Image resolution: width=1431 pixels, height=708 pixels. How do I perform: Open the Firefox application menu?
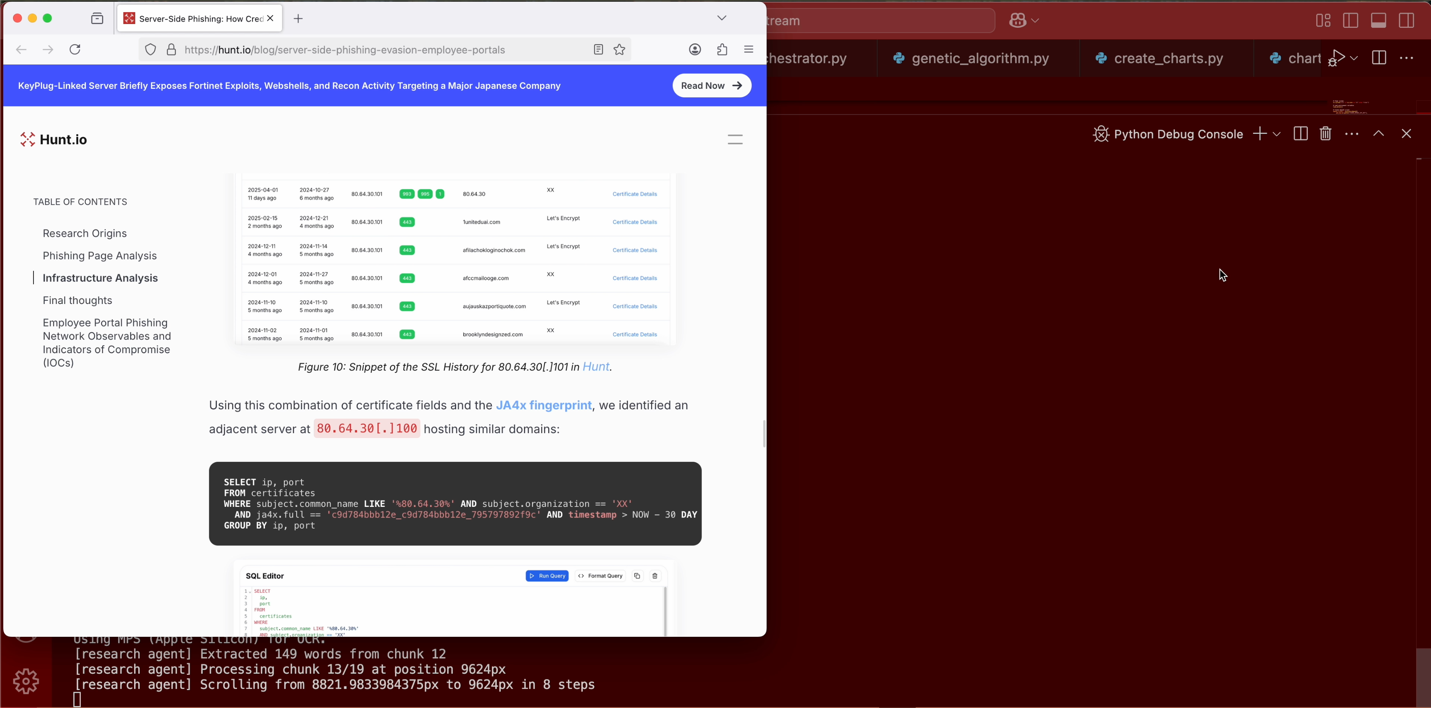click(x=748, y=50)
